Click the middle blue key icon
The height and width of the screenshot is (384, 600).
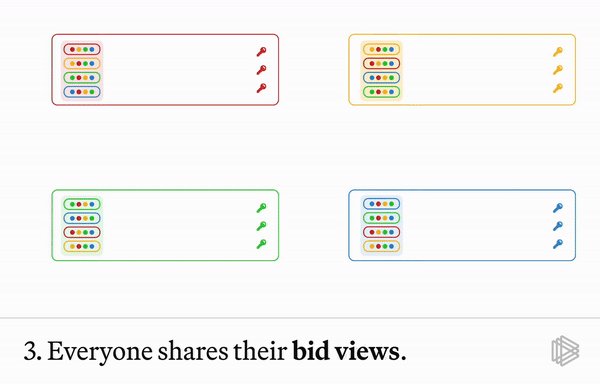pos(558,226)
